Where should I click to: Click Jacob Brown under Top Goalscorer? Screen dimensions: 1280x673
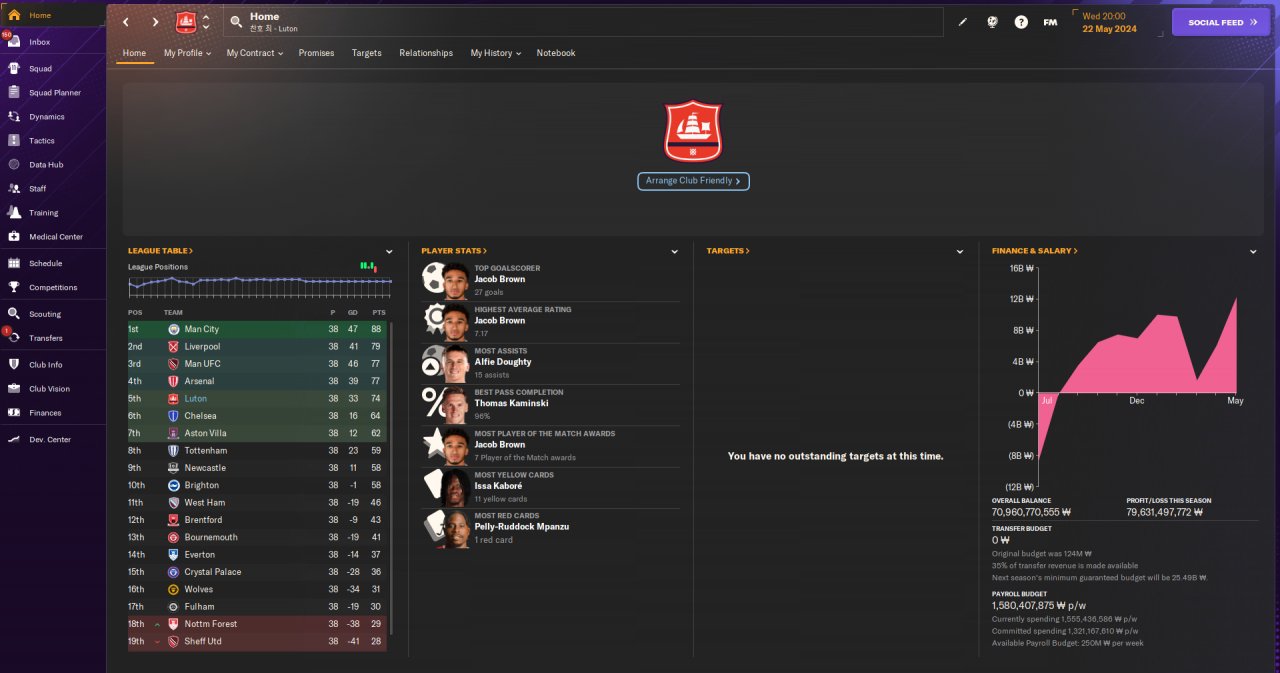(x=499, y=279)
